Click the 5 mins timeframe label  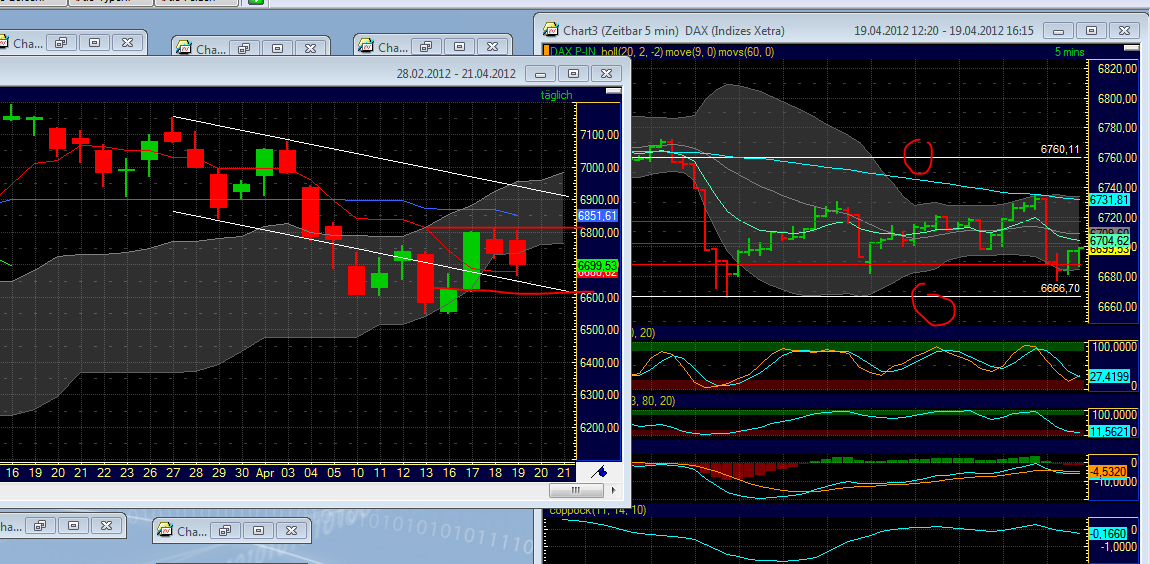click(x=1069, y=52)
